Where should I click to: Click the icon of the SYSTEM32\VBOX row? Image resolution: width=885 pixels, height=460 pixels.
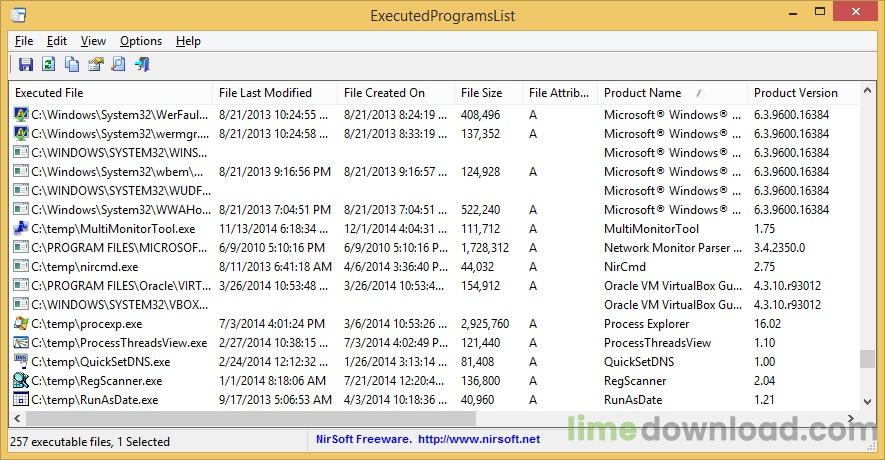(x=21, y=304)
